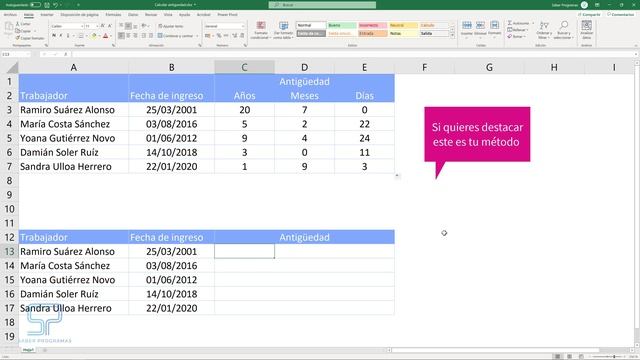Viewport: 640px width, 360px height.
Task: Click in the Buscar search box
Action: click(x=322, y=5)
